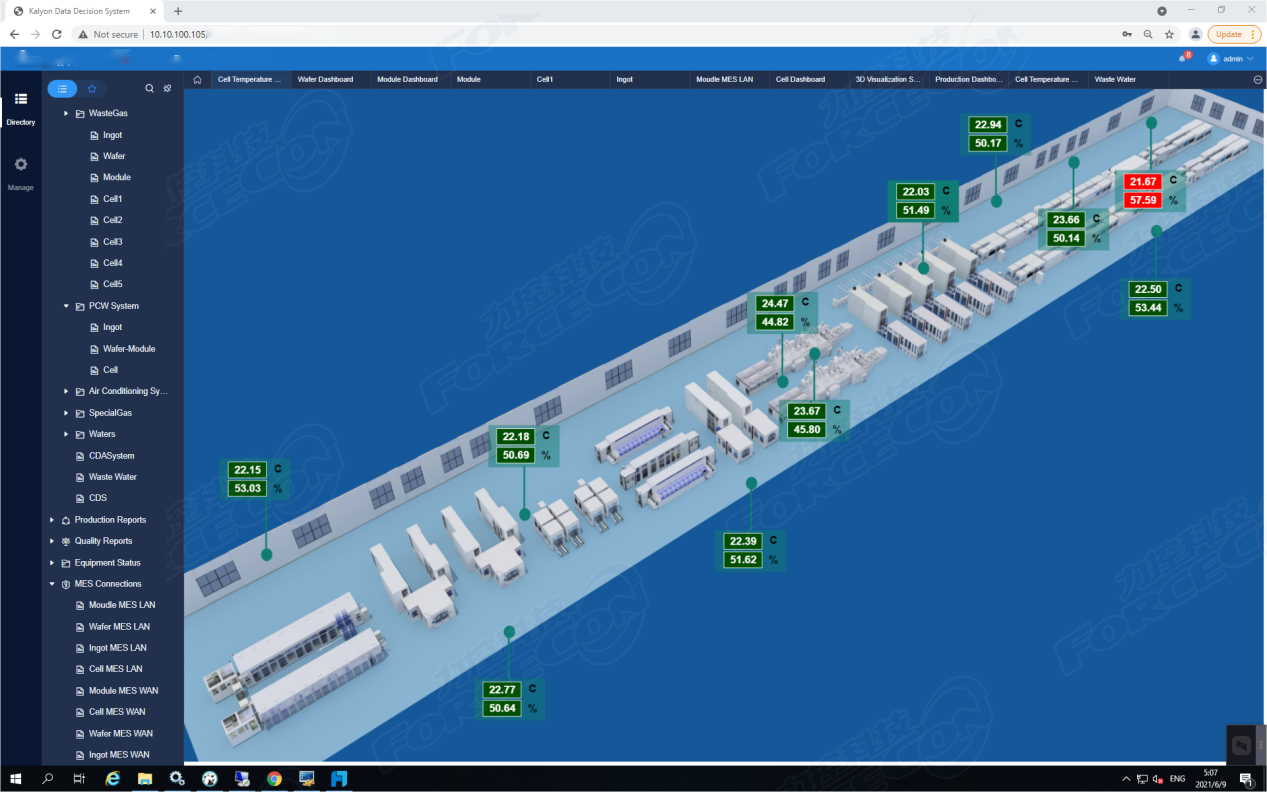1267x792 pixels.
Task: Open the admin user dropdown
Action: pyautogui.click(x=1231, y=59)
